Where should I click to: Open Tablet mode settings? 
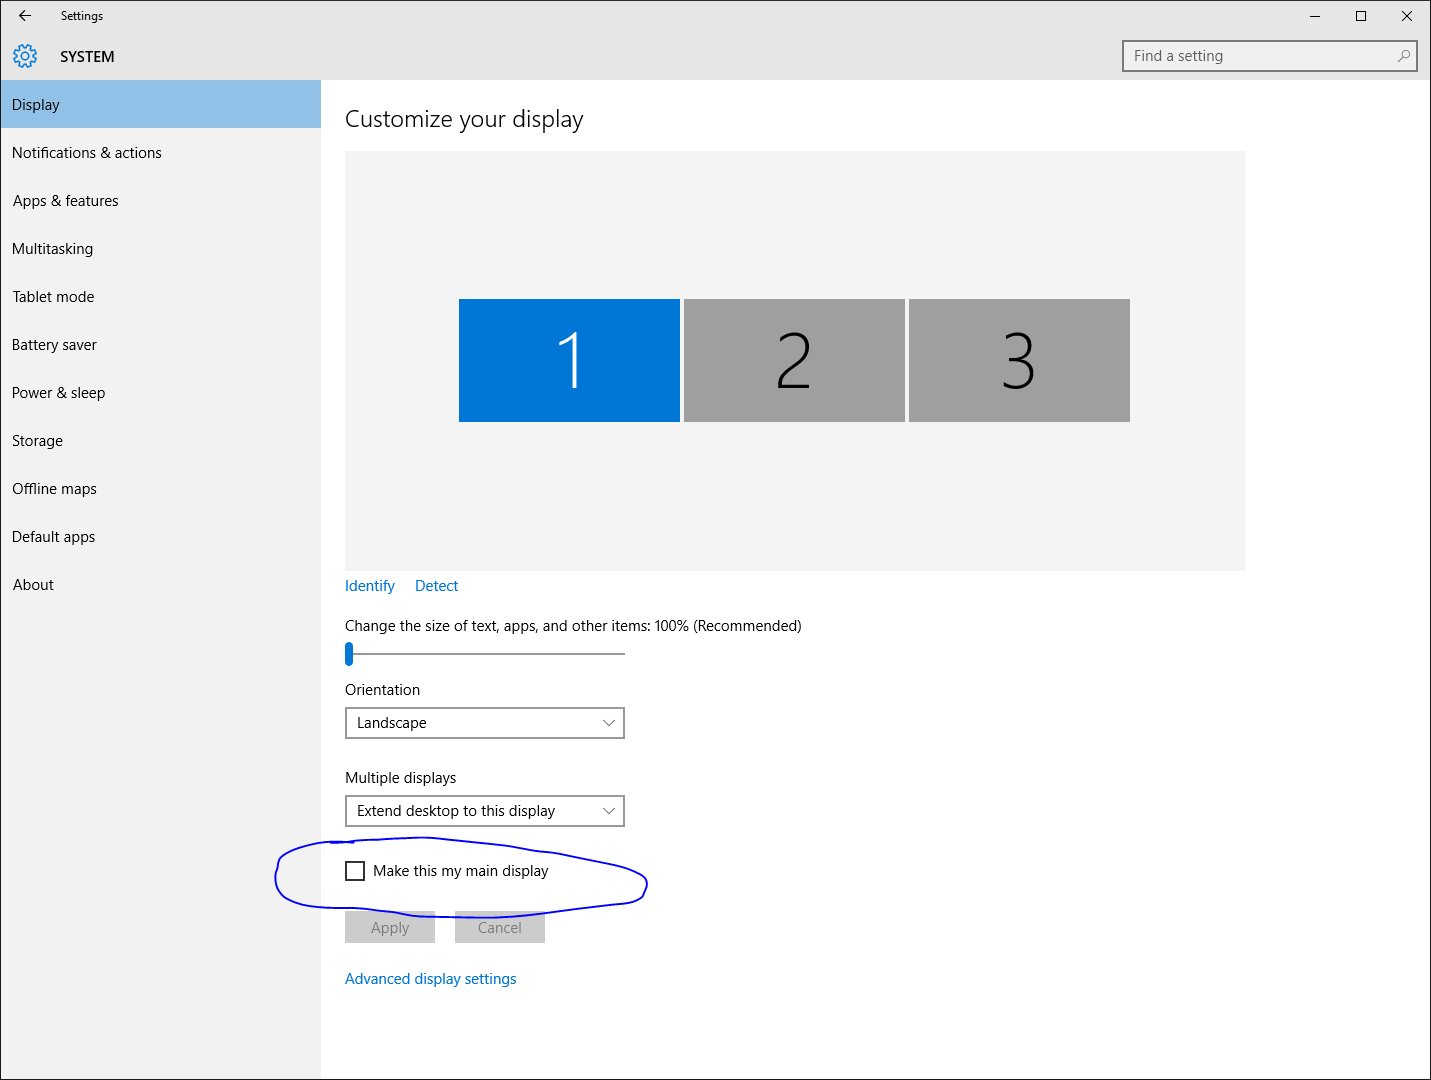(x=161, y=296)
